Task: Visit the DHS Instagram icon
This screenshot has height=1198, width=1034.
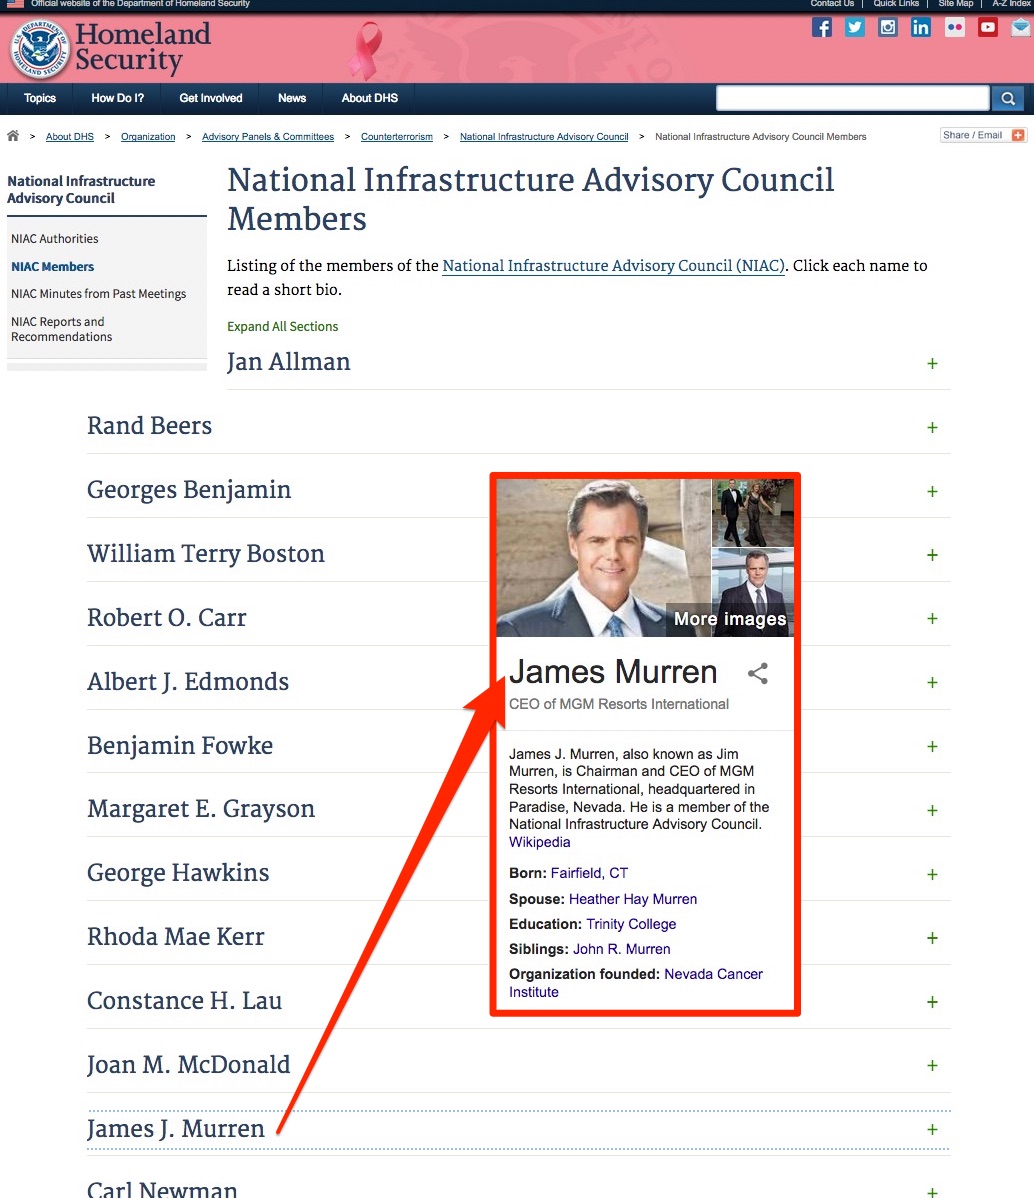Action: coord(887,28)
